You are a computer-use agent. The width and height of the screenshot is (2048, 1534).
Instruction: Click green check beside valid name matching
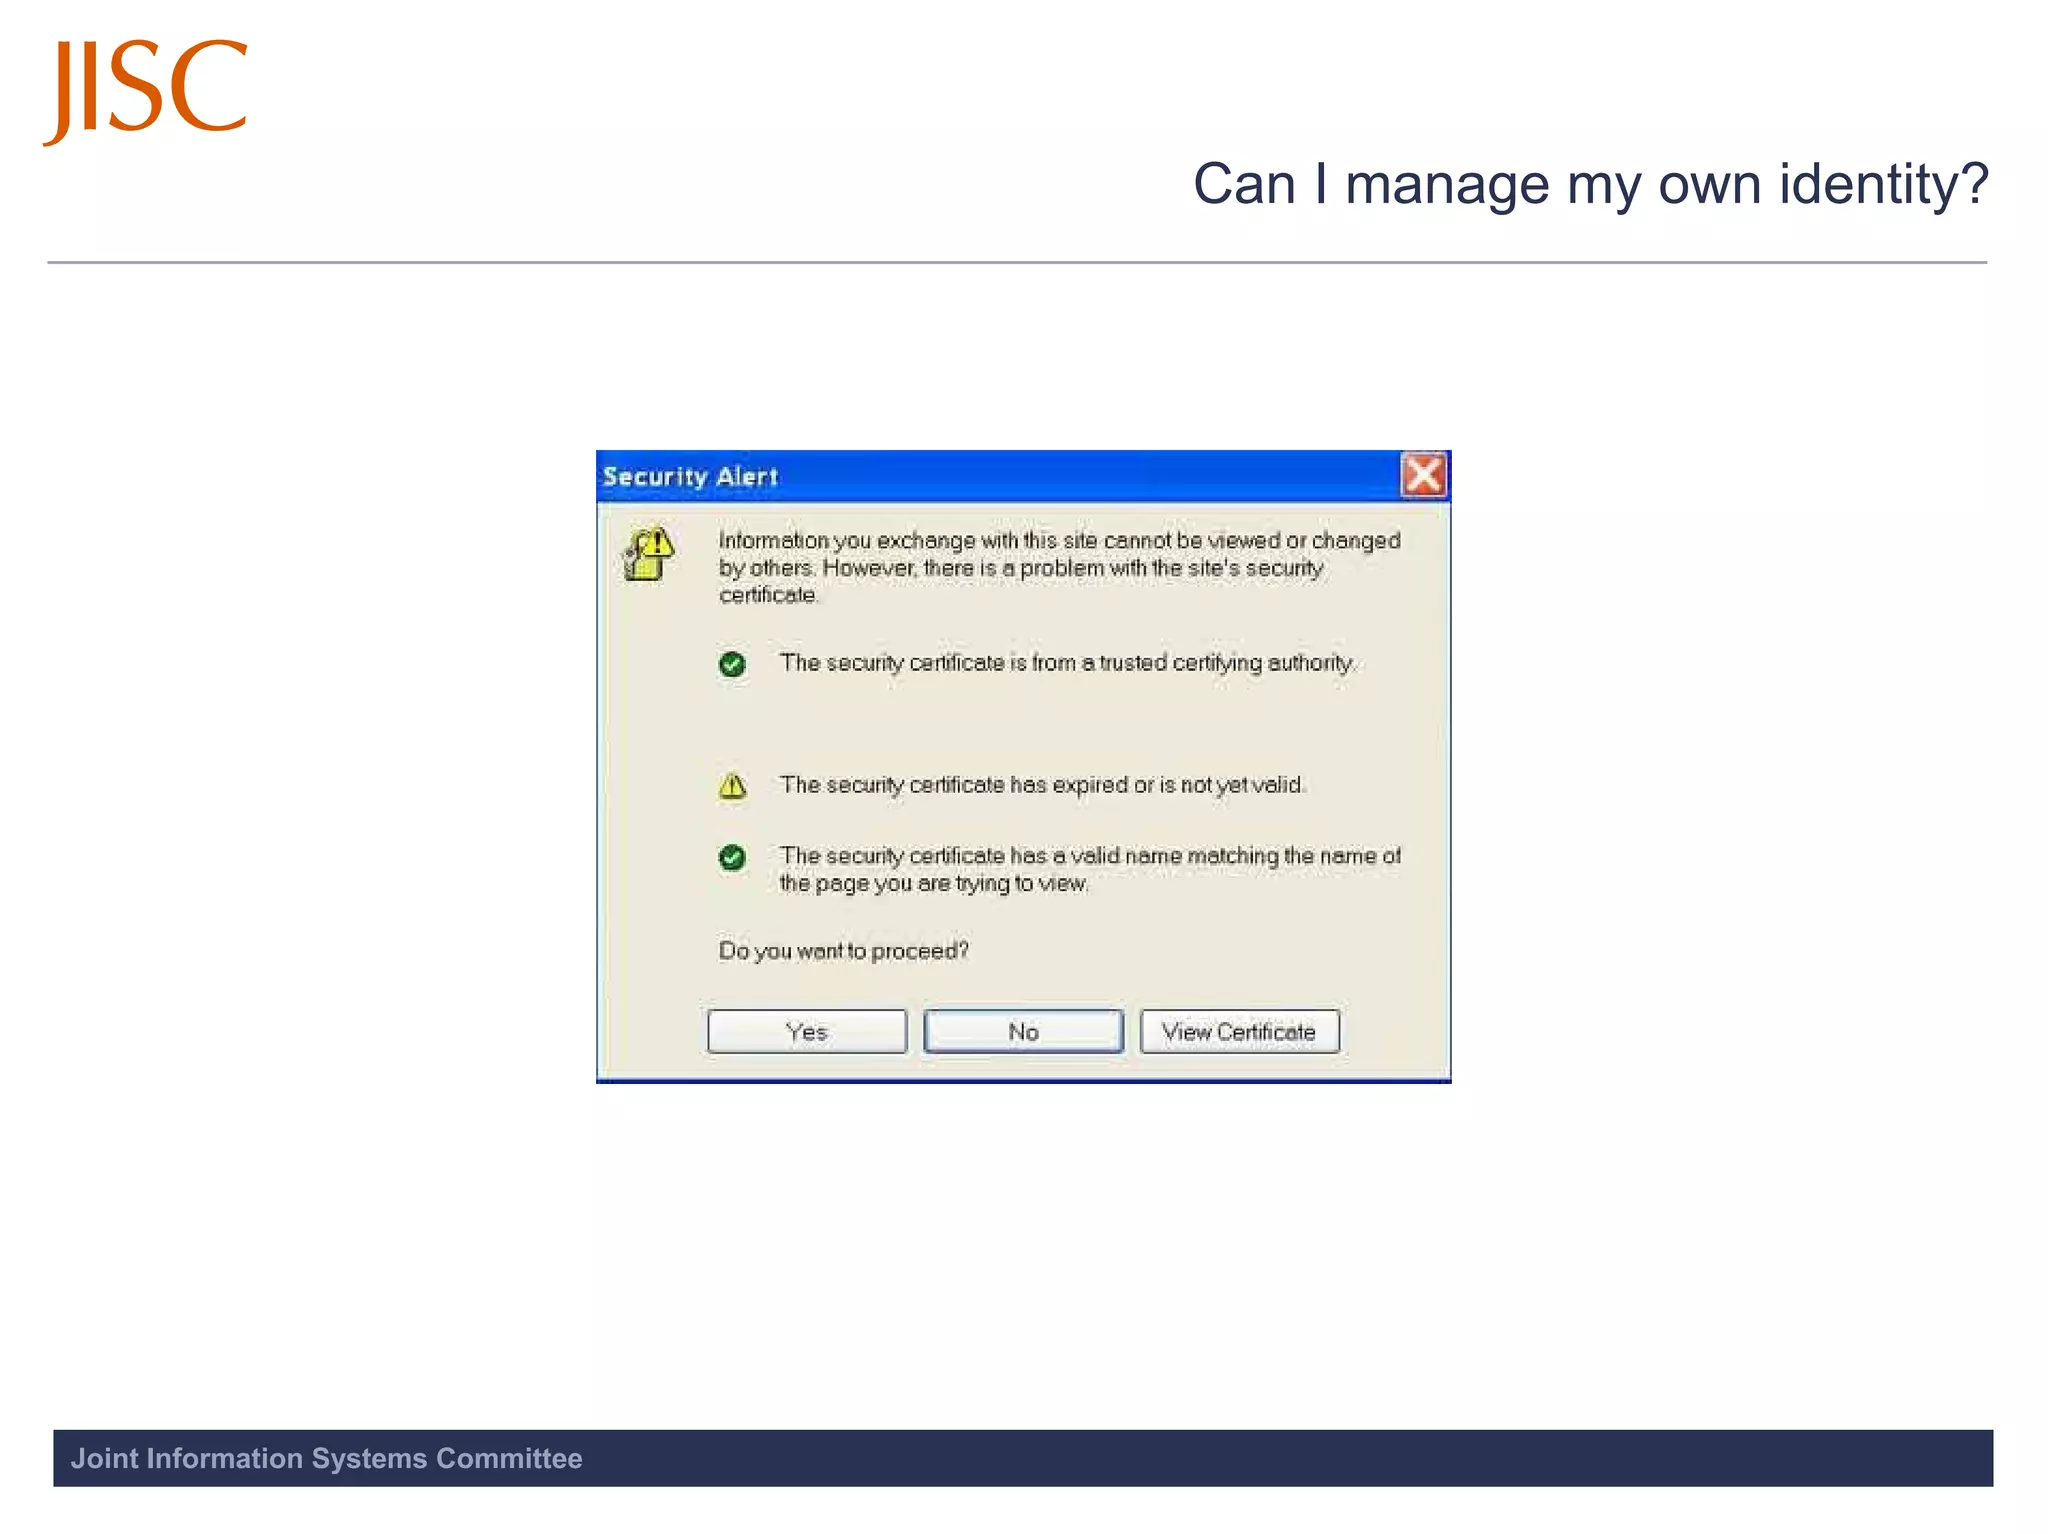coord(732,857)
